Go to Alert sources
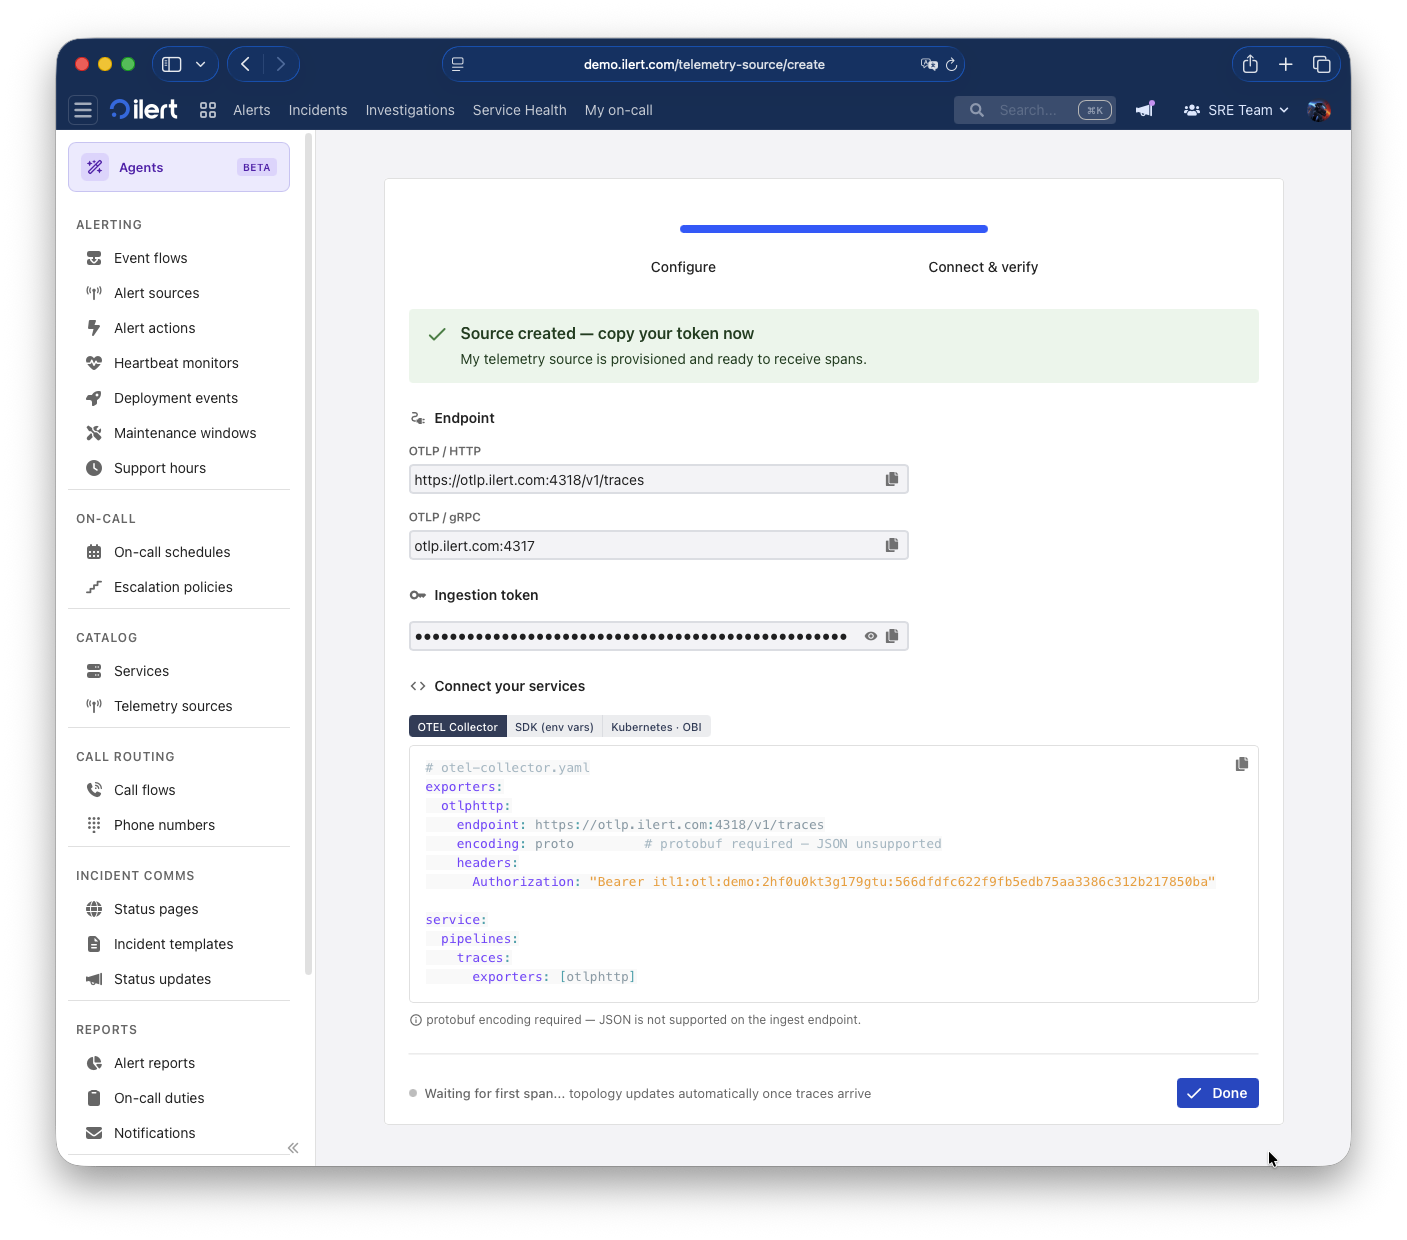 point(179,293)
